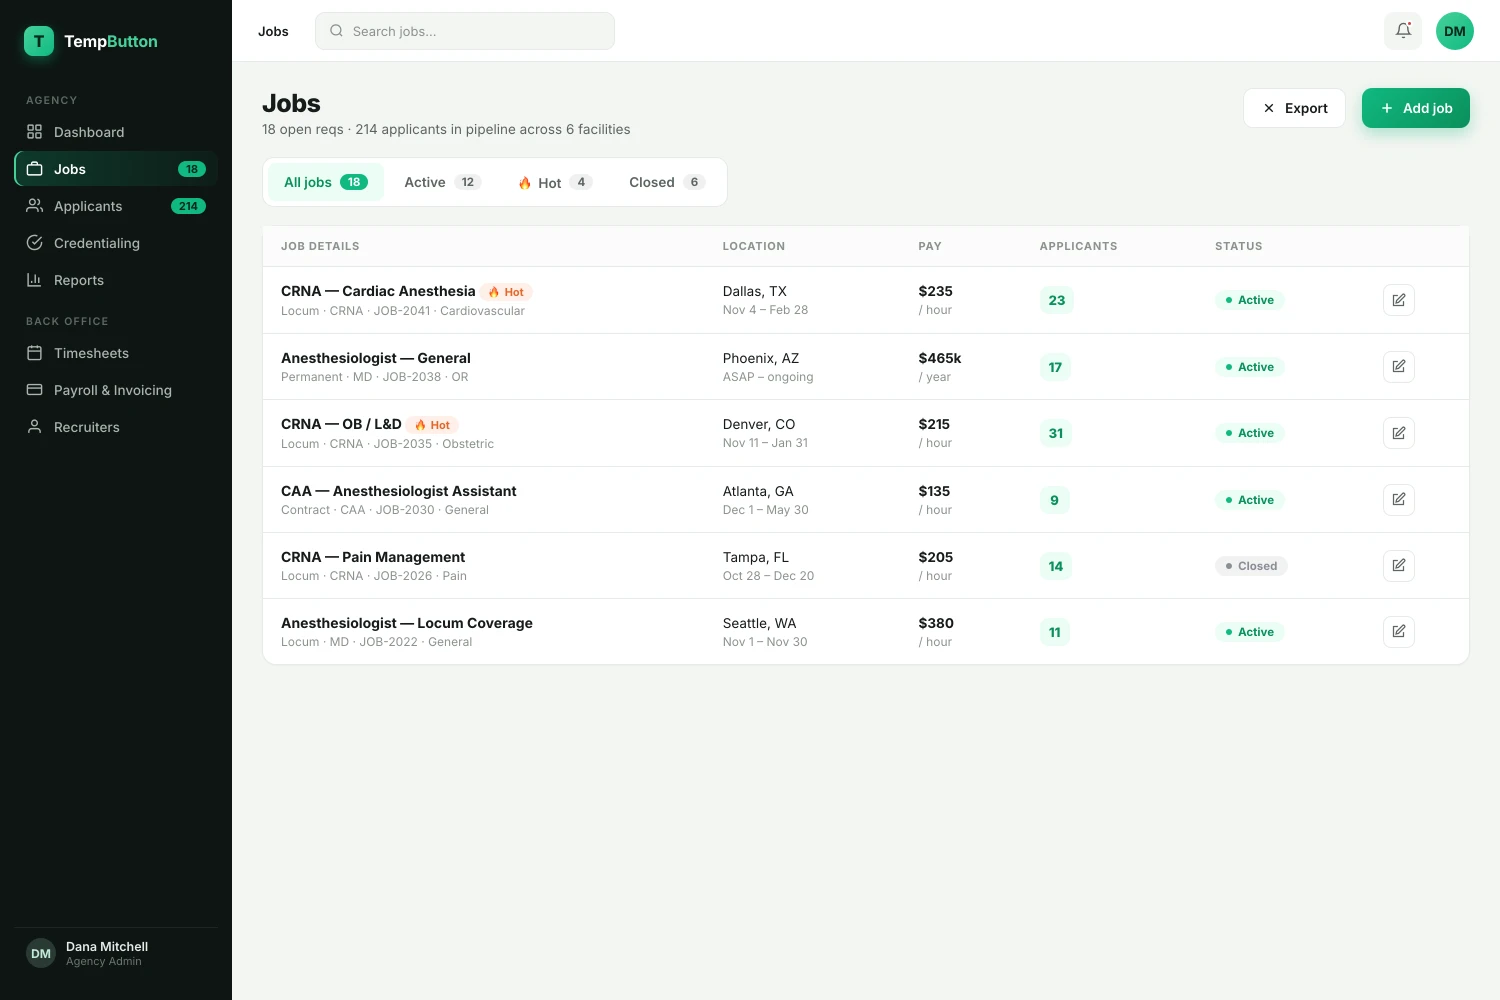Open Timesheets in Back Office

coord(116,353)
